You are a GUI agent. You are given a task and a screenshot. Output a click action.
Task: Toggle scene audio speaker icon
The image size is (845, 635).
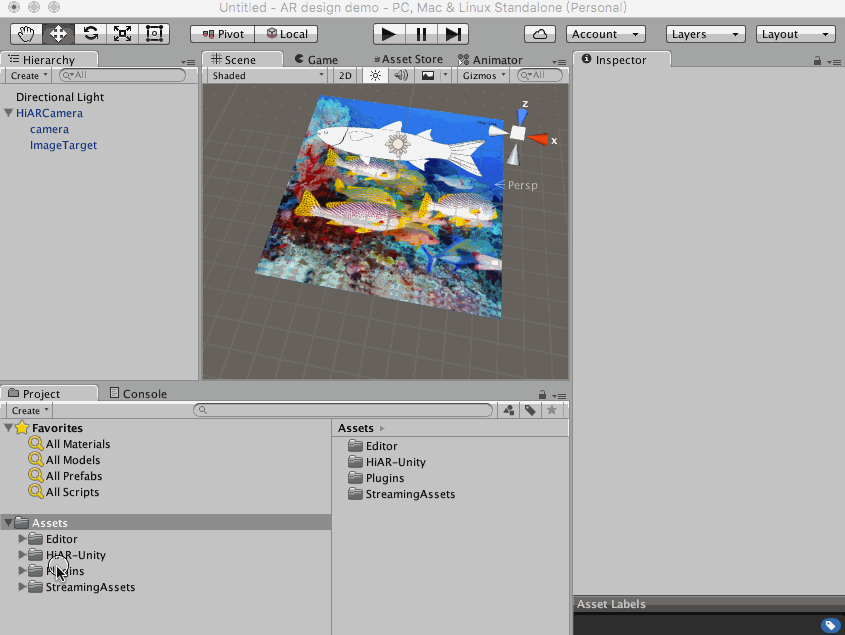[x=401, y=76]
